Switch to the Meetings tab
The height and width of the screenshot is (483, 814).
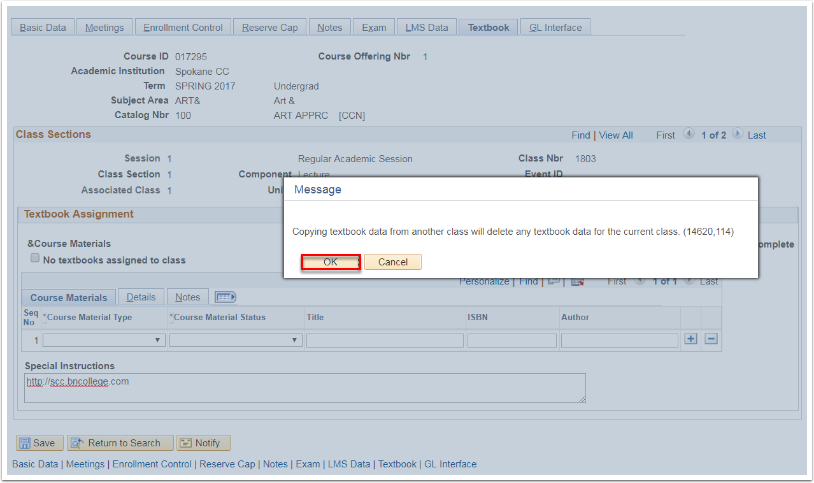click(104, 28)
